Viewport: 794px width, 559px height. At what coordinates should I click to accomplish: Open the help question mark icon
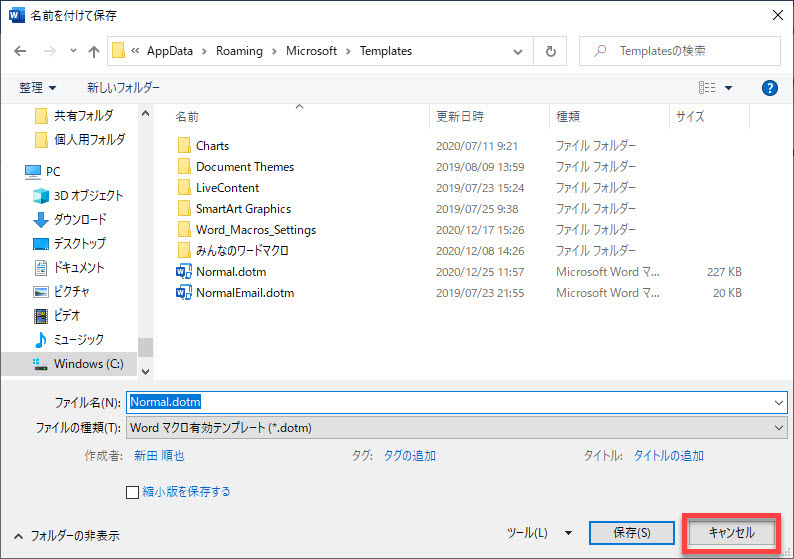tap(769, 88)
